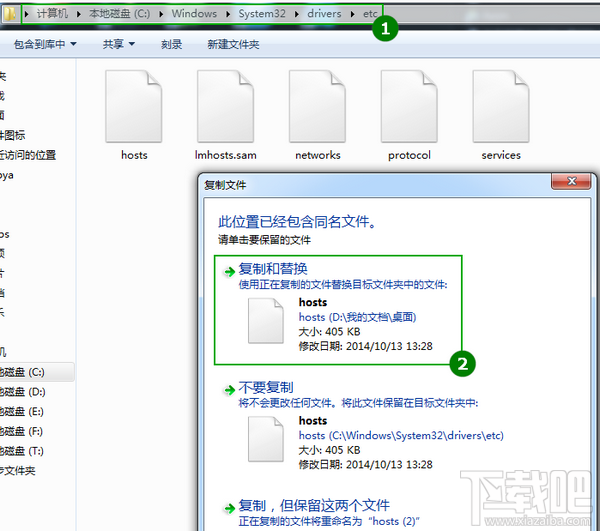
Task: Click hosts file thumbnail from C:\Windows\System32\drivers\etc
Action: (x=266, y=439)
